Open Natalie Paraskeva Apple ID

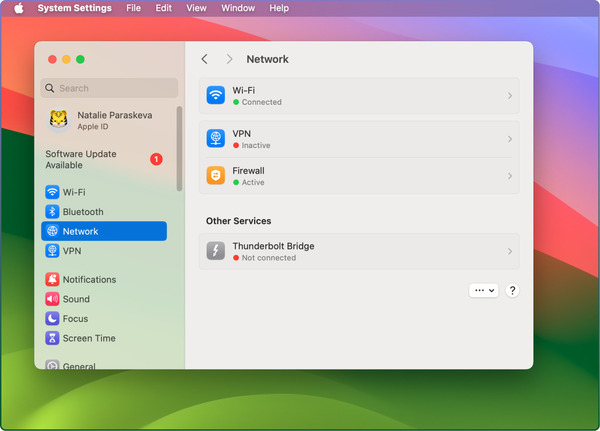pyautogui.click(x=104, y=120)
